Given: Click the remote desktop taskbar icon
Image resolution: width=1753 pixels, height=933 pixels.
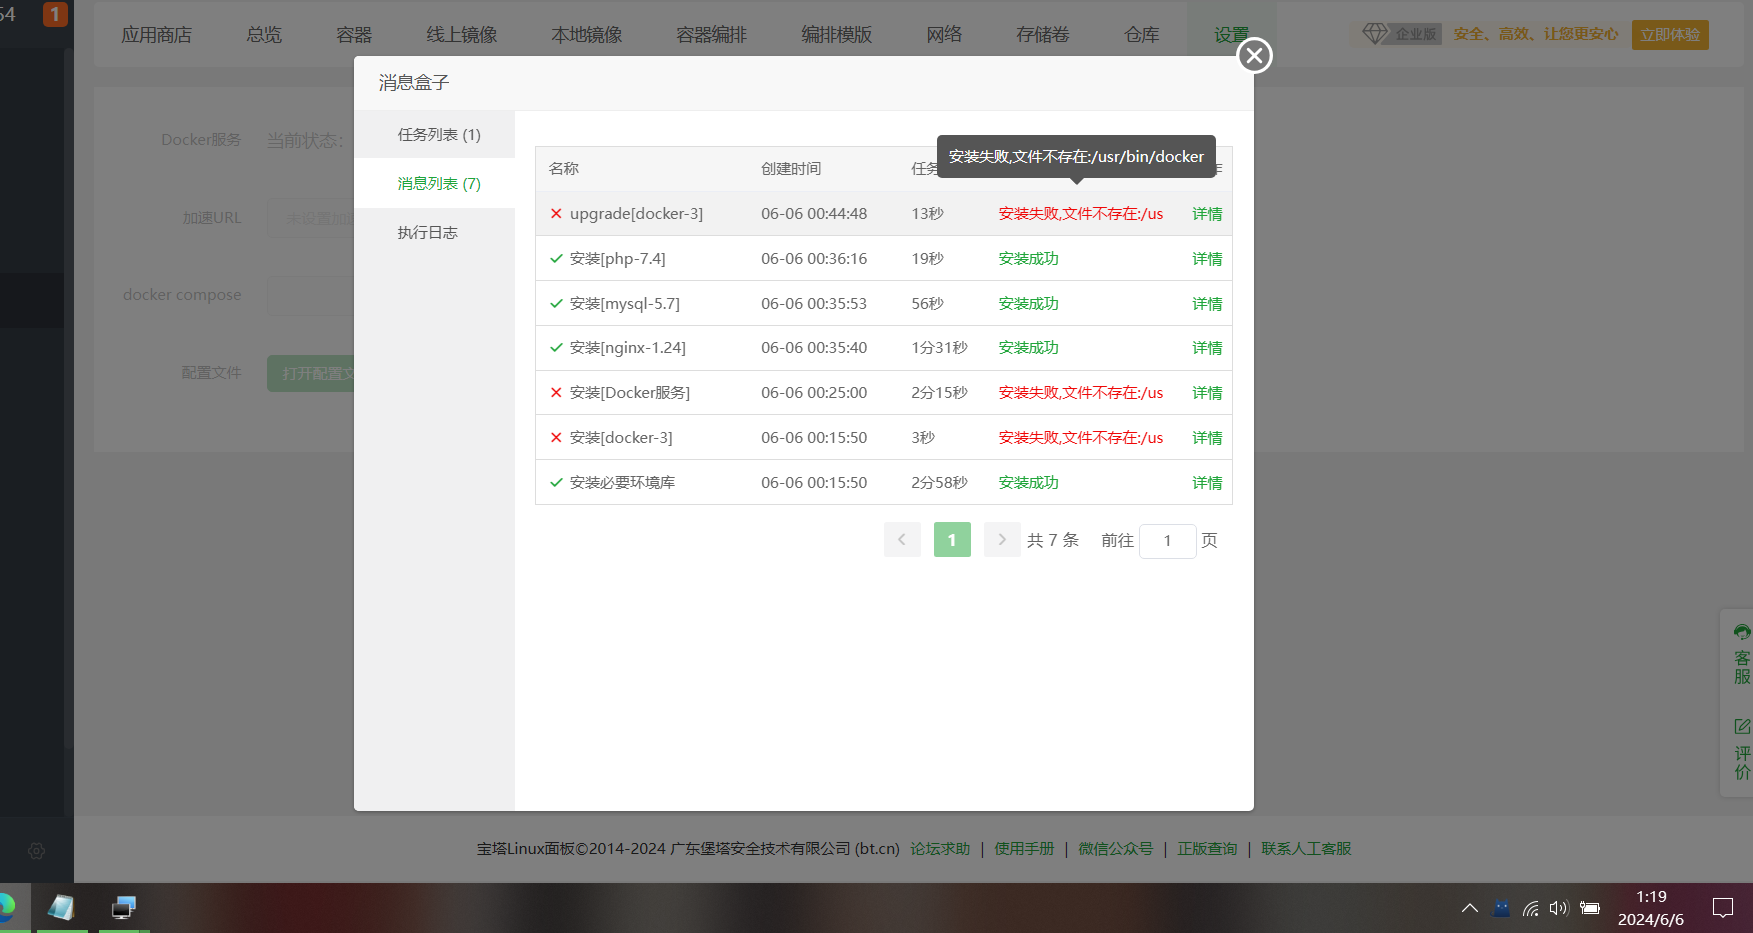Looking at the screenshot, I should [x=124, y=907].
